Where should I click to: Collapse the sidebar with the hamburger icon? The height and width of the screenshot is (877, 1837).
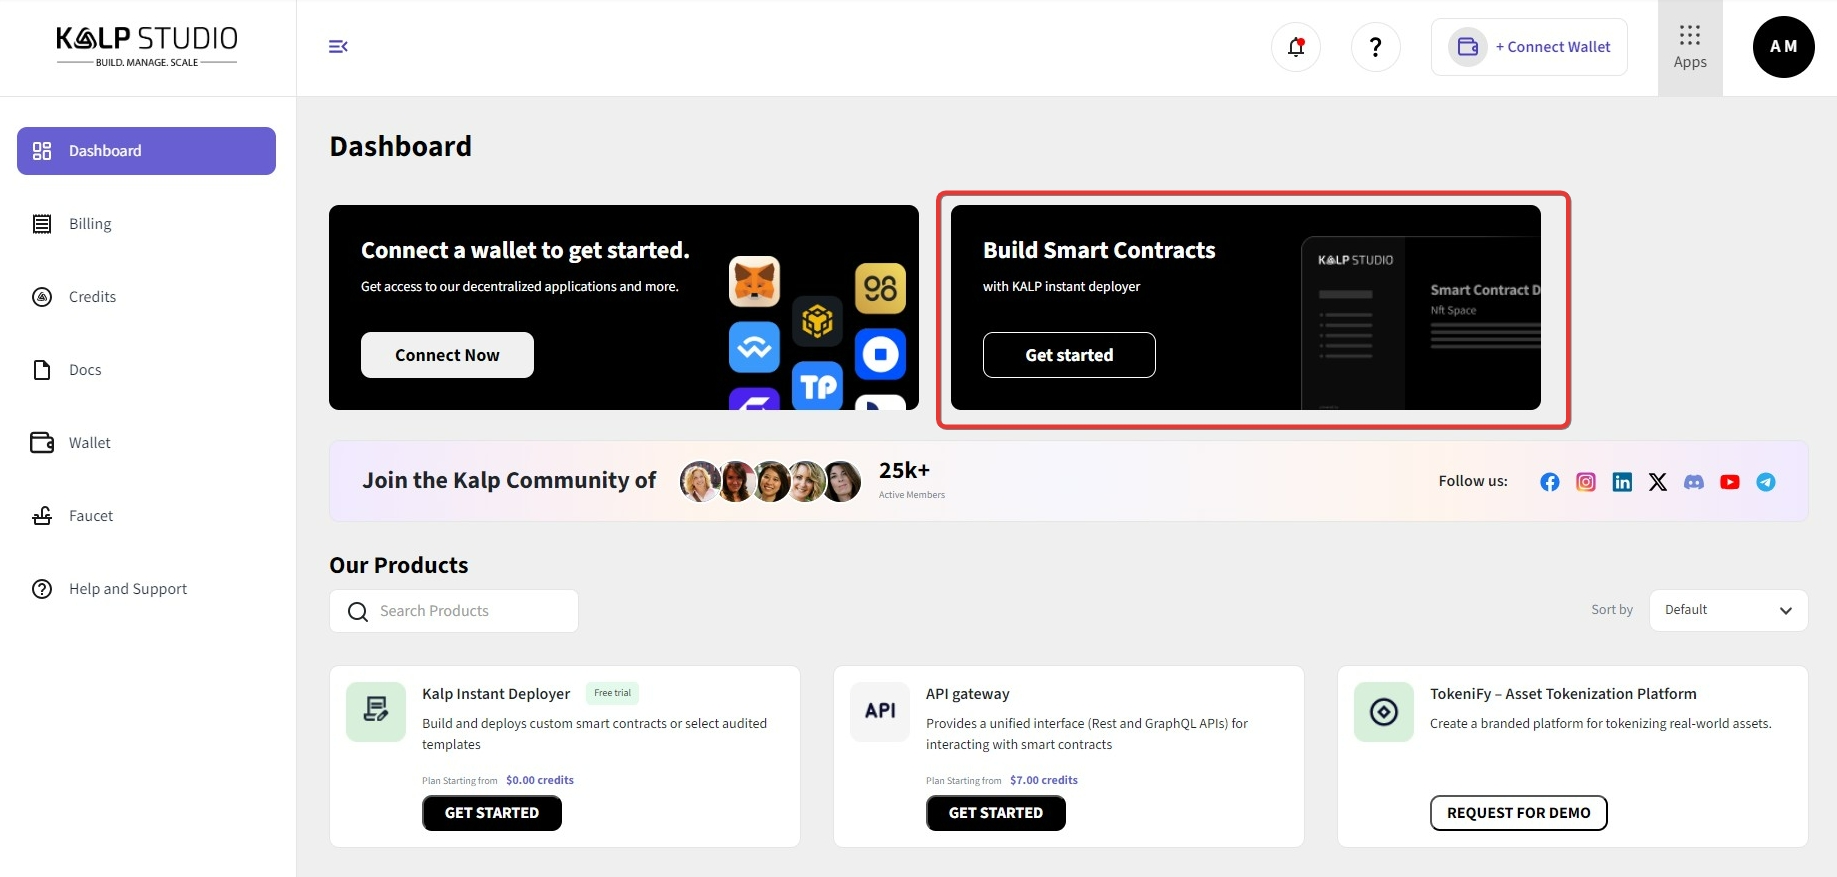pos(338,47)
